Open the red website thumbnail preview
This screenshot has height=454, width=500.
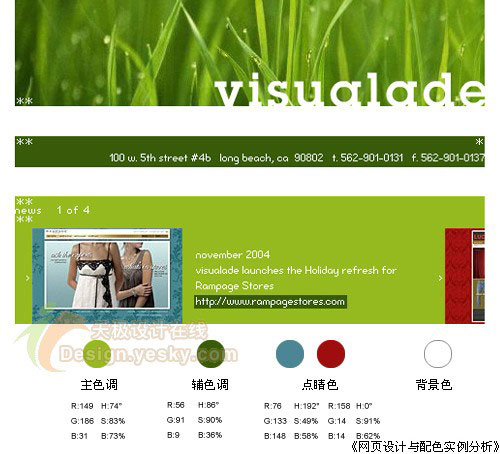click(x=465, y=276)
